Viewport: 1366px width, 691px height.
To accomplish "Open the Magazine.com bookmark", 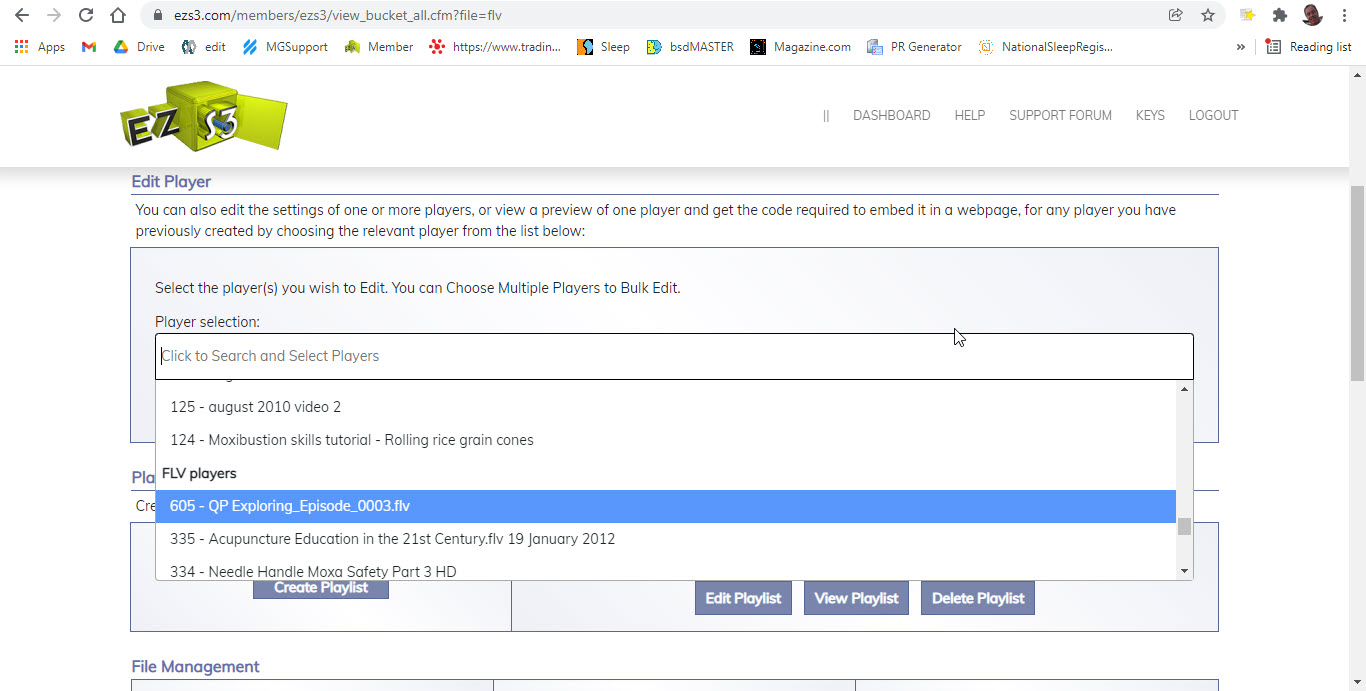I will click(801, 47).
